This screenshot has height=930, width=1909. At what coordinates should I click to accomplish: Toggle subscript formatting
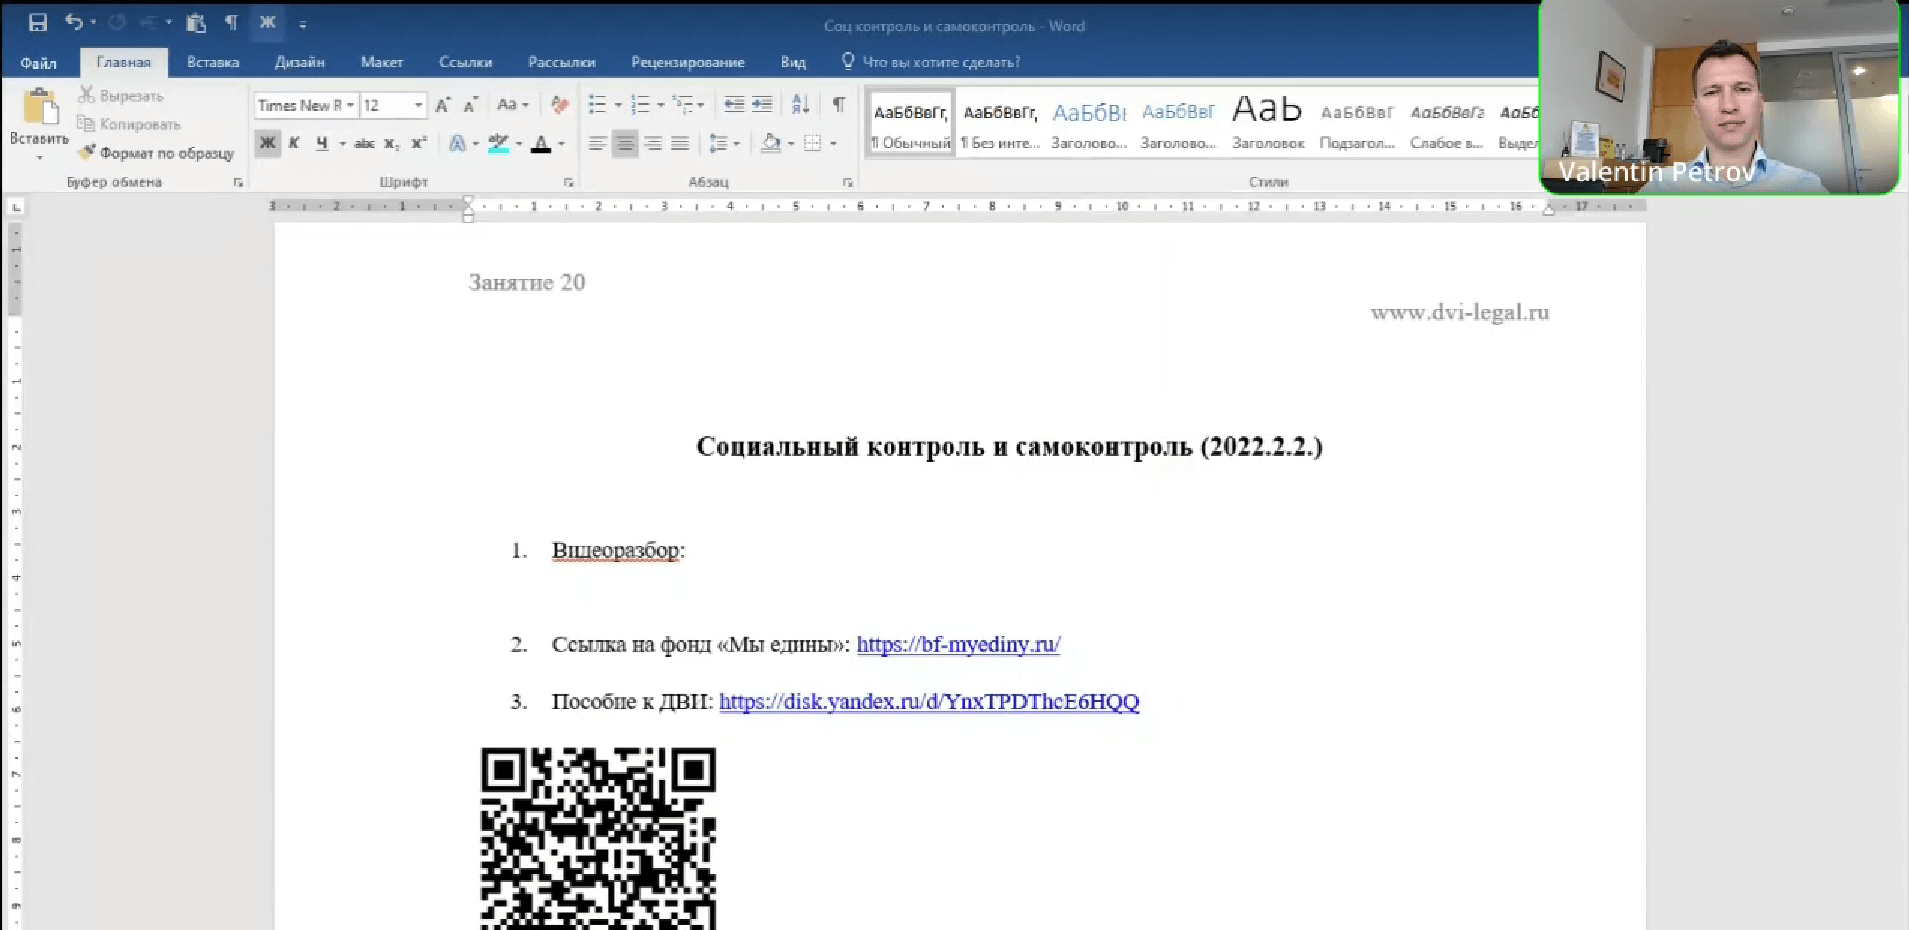point(391,144)
